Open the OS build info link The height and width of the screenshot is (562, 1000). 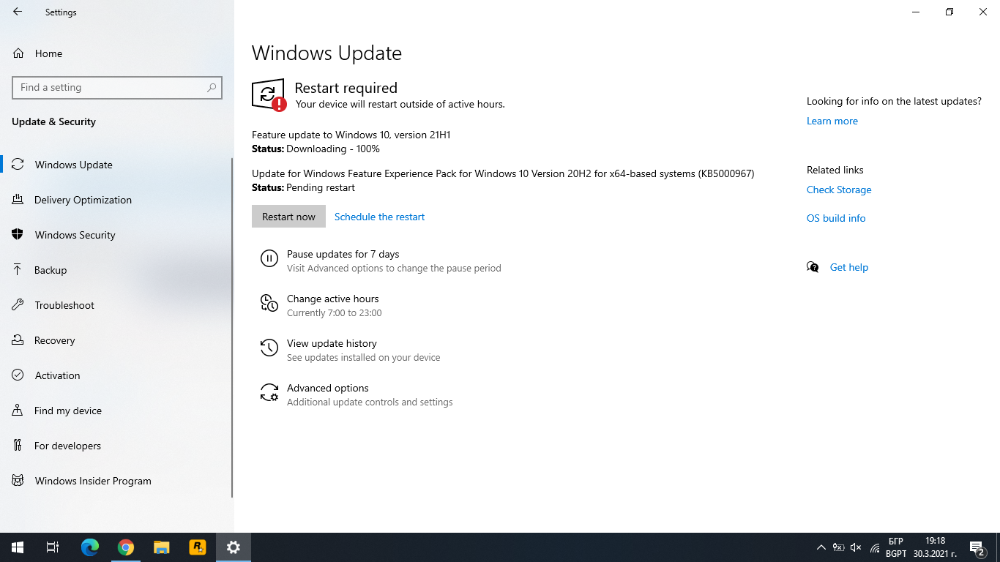pyautogui.click(x=836, y=218)
